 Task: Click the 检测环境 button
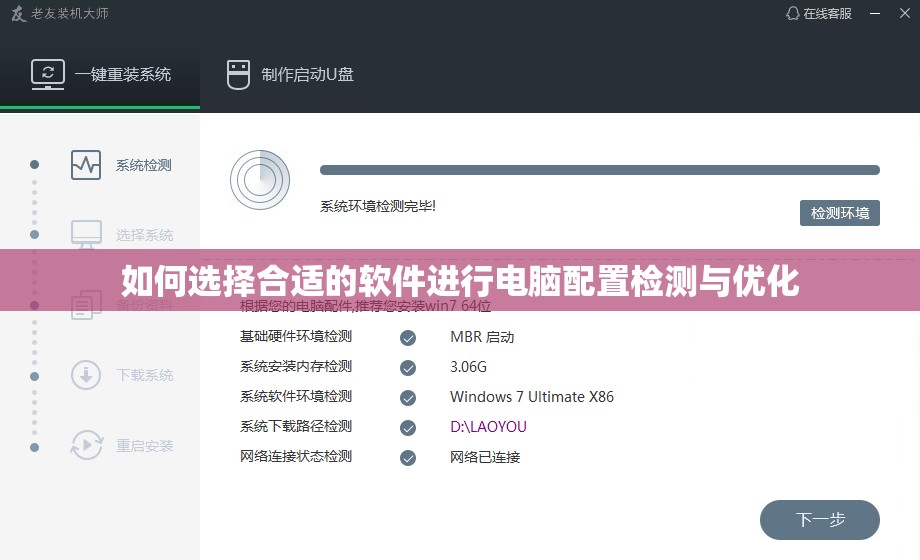[840, 213]
